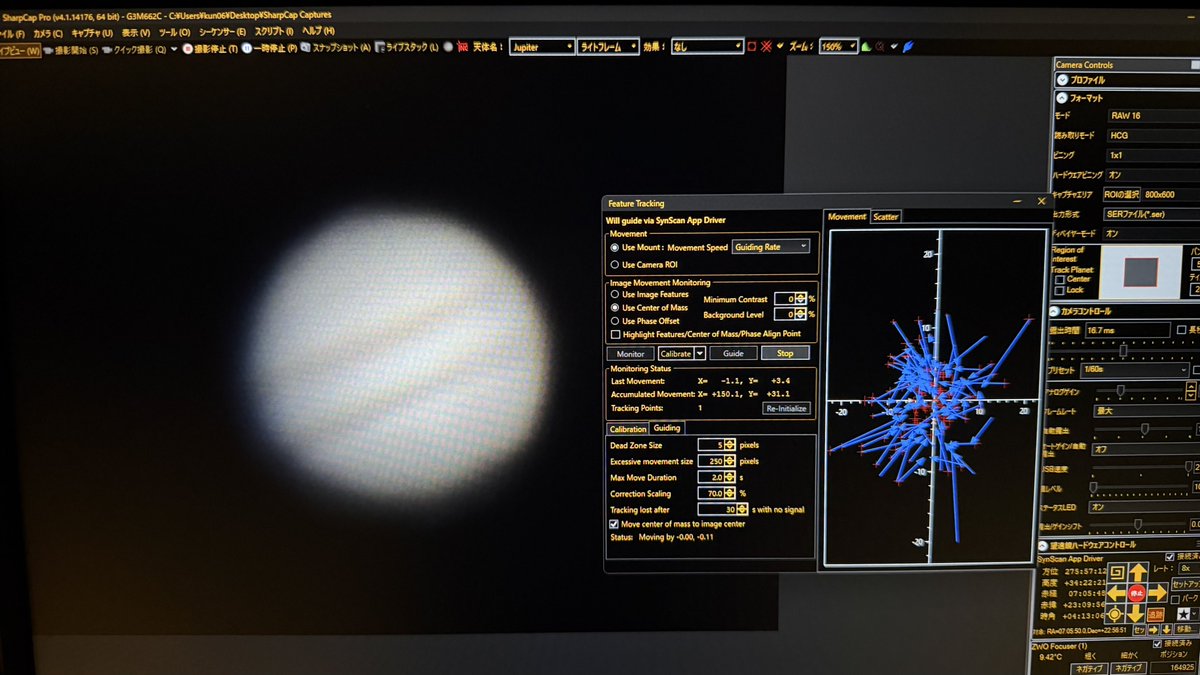Click the left arrow in the mount control pad

click(x=1116, y=593)
